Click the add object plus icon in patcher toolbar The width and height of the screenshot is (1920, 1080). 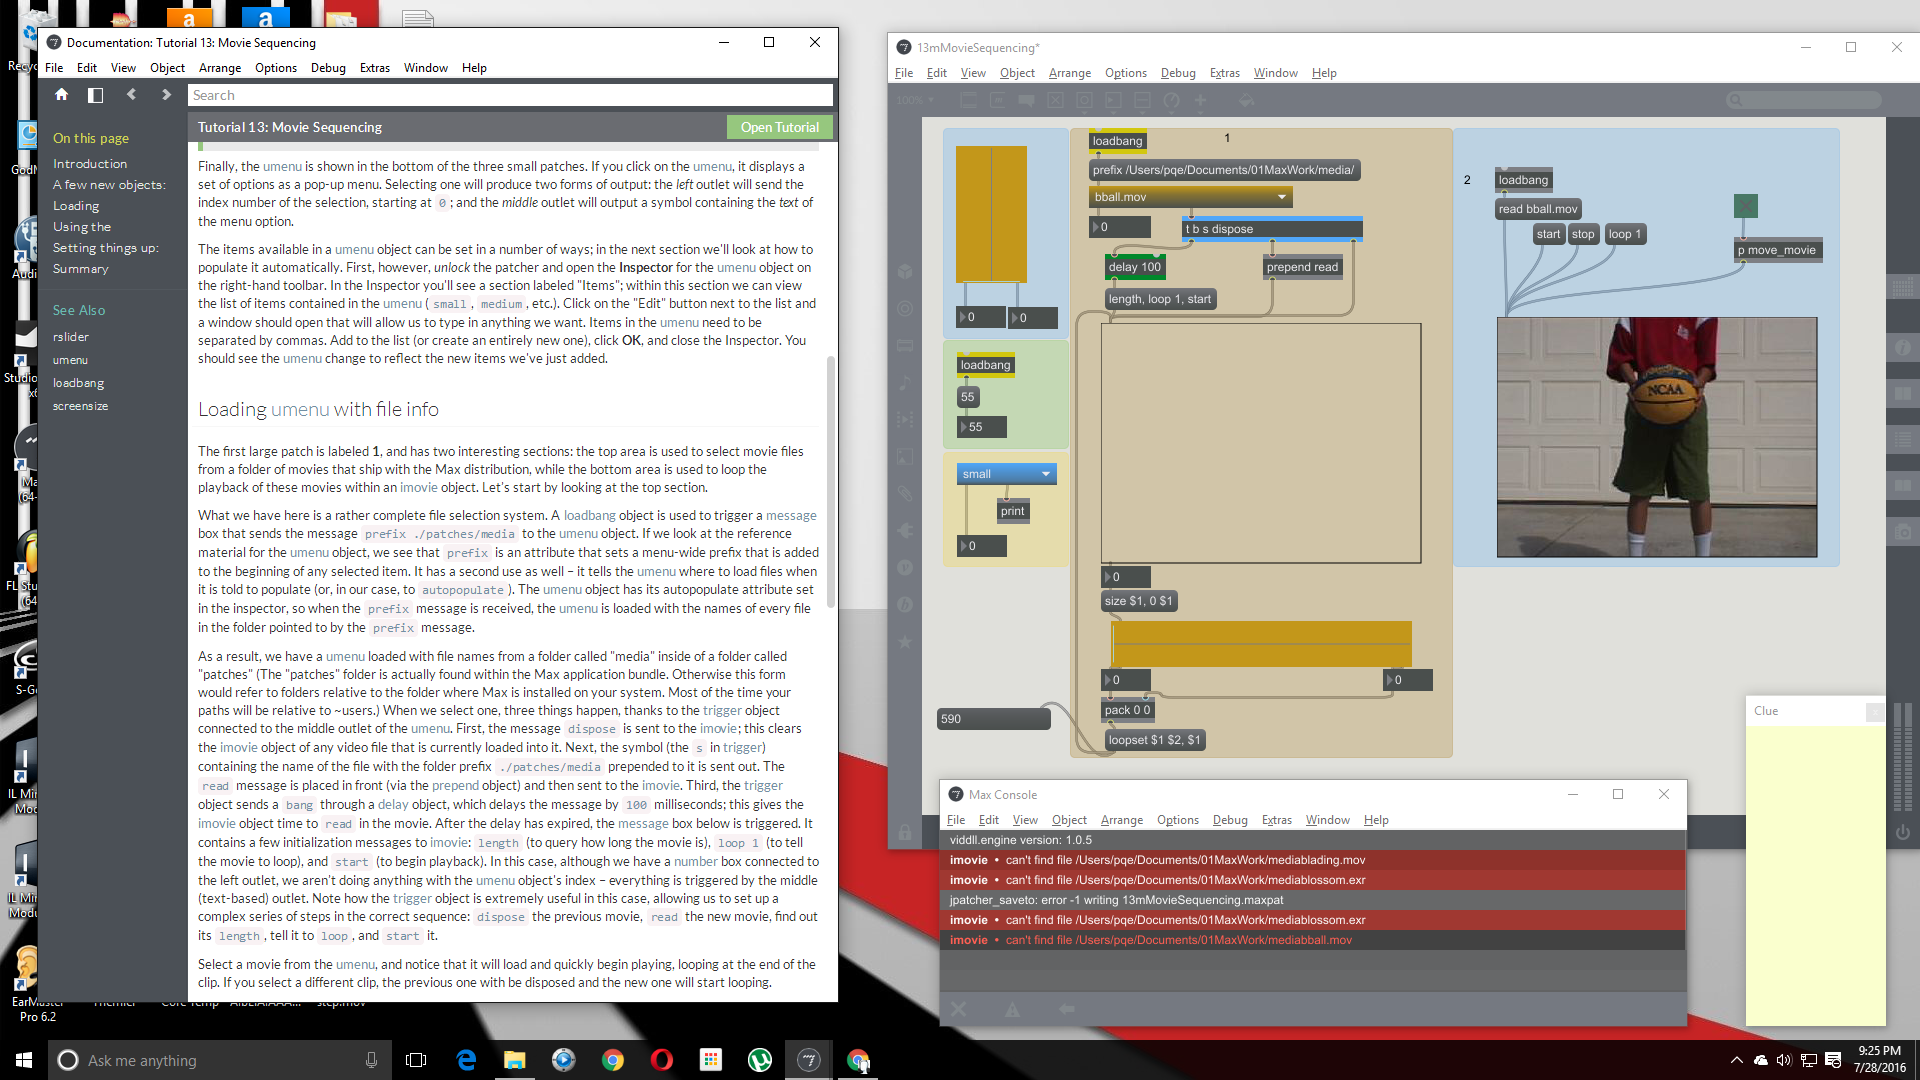[x=1201, y=100]
